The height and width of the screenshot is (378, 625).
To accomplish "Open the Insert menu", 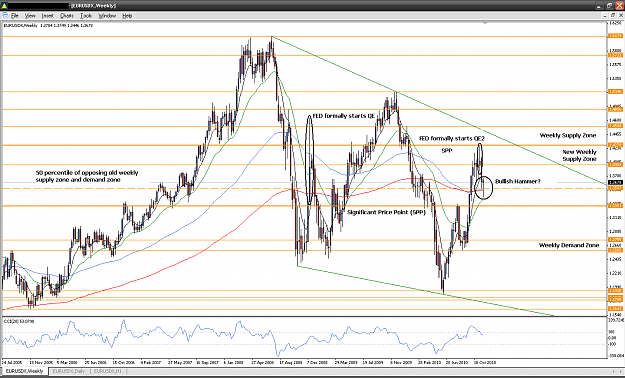I will coord(47,16).
